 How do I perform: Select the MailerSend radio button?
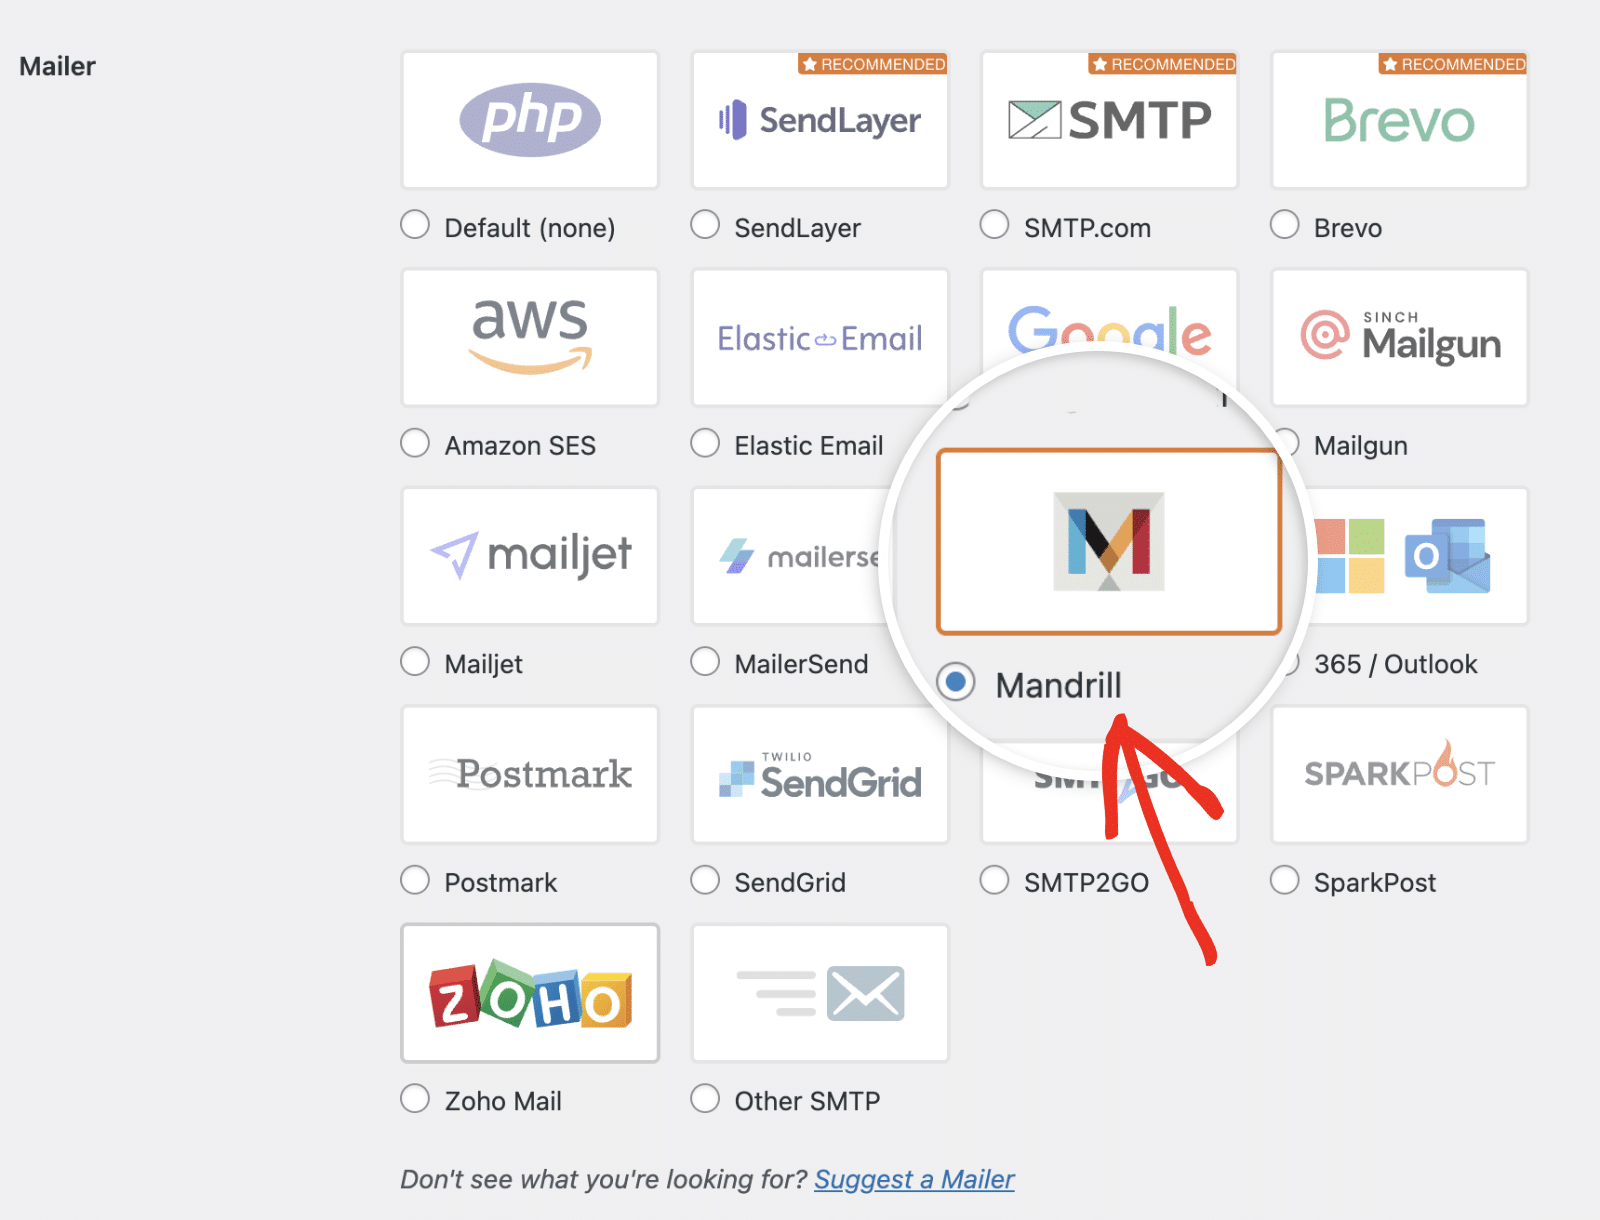(705, 661)
